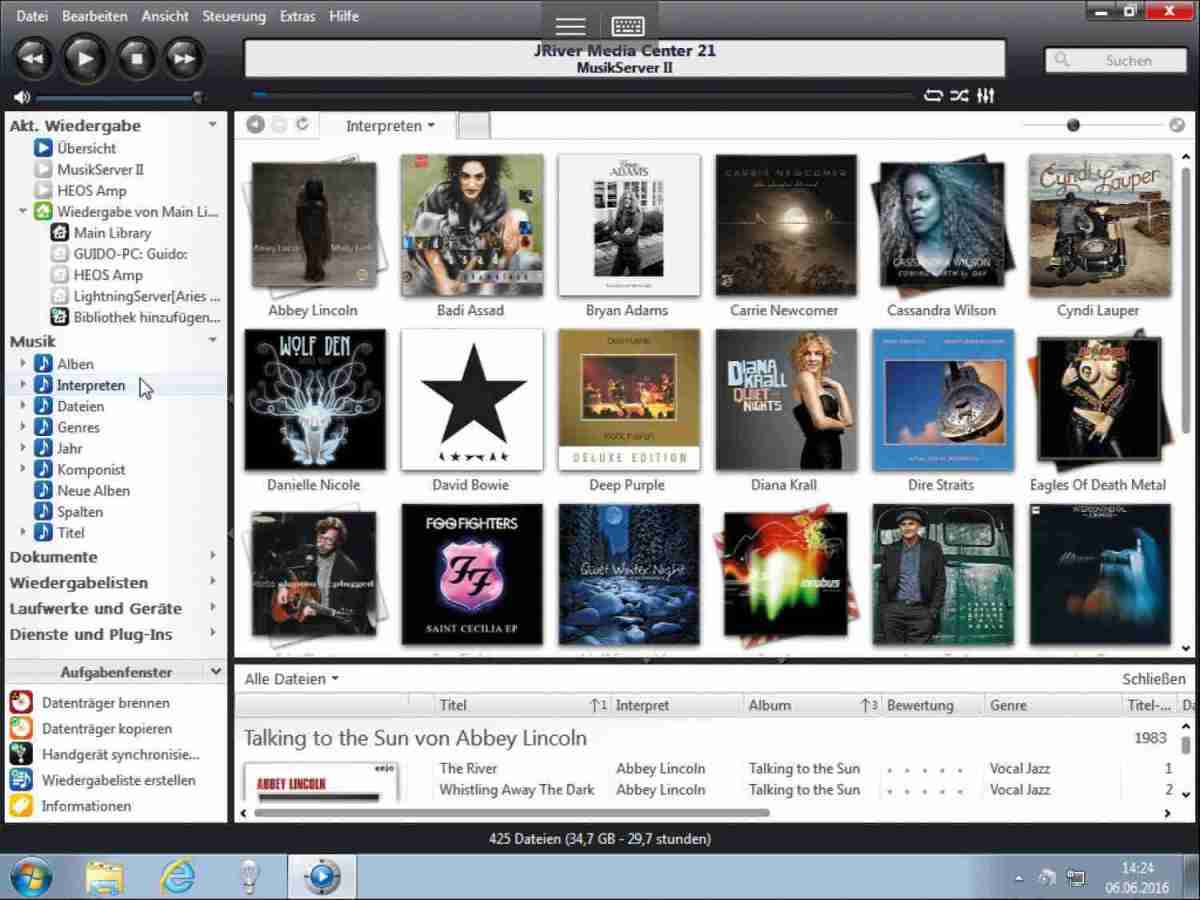Screen dimensions: 1200x900
Task: Expand the Jahr tree node
Action: (x=23, y=448)
